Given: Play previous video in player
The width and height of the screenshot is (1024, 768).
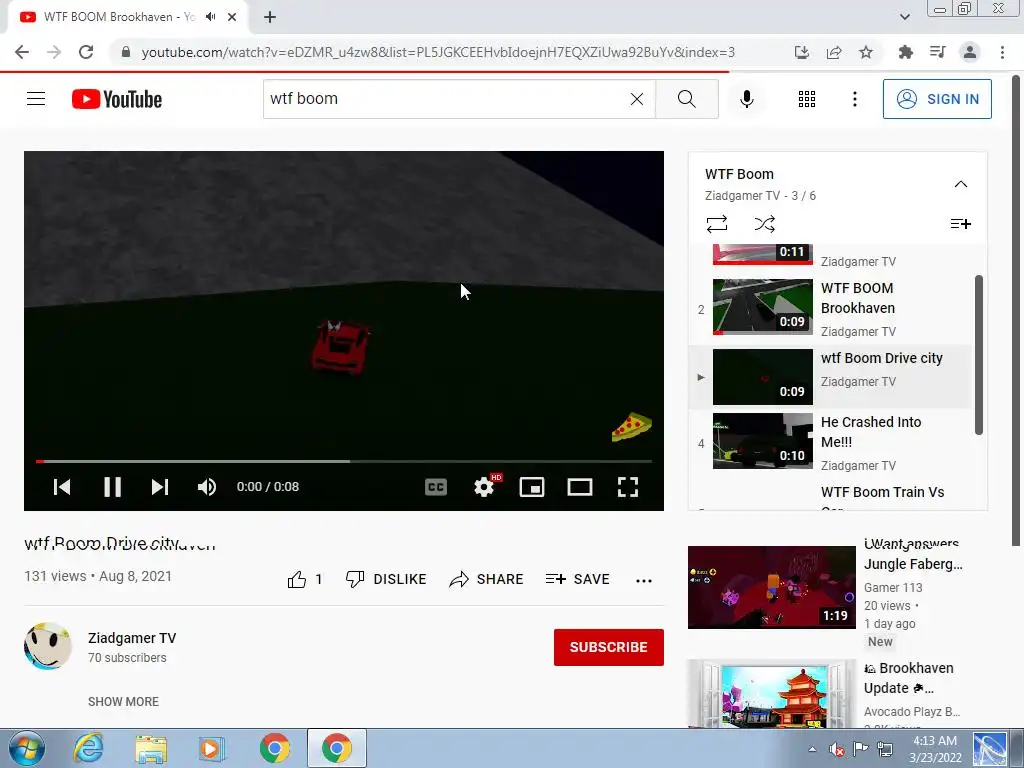Looking at the screenshot, I should coord(62,487).
